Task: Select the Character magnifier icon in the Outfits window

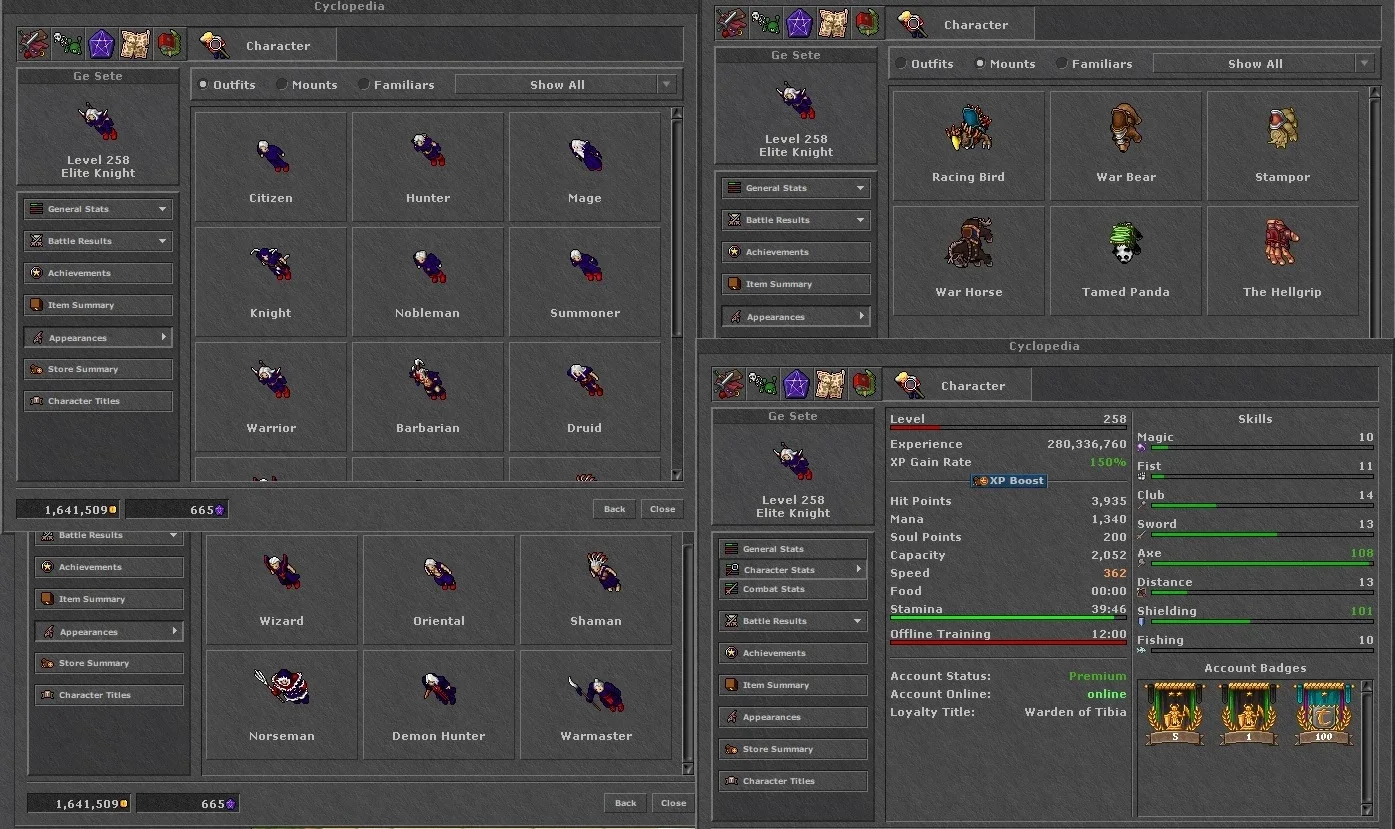Action: click(212, 44)
